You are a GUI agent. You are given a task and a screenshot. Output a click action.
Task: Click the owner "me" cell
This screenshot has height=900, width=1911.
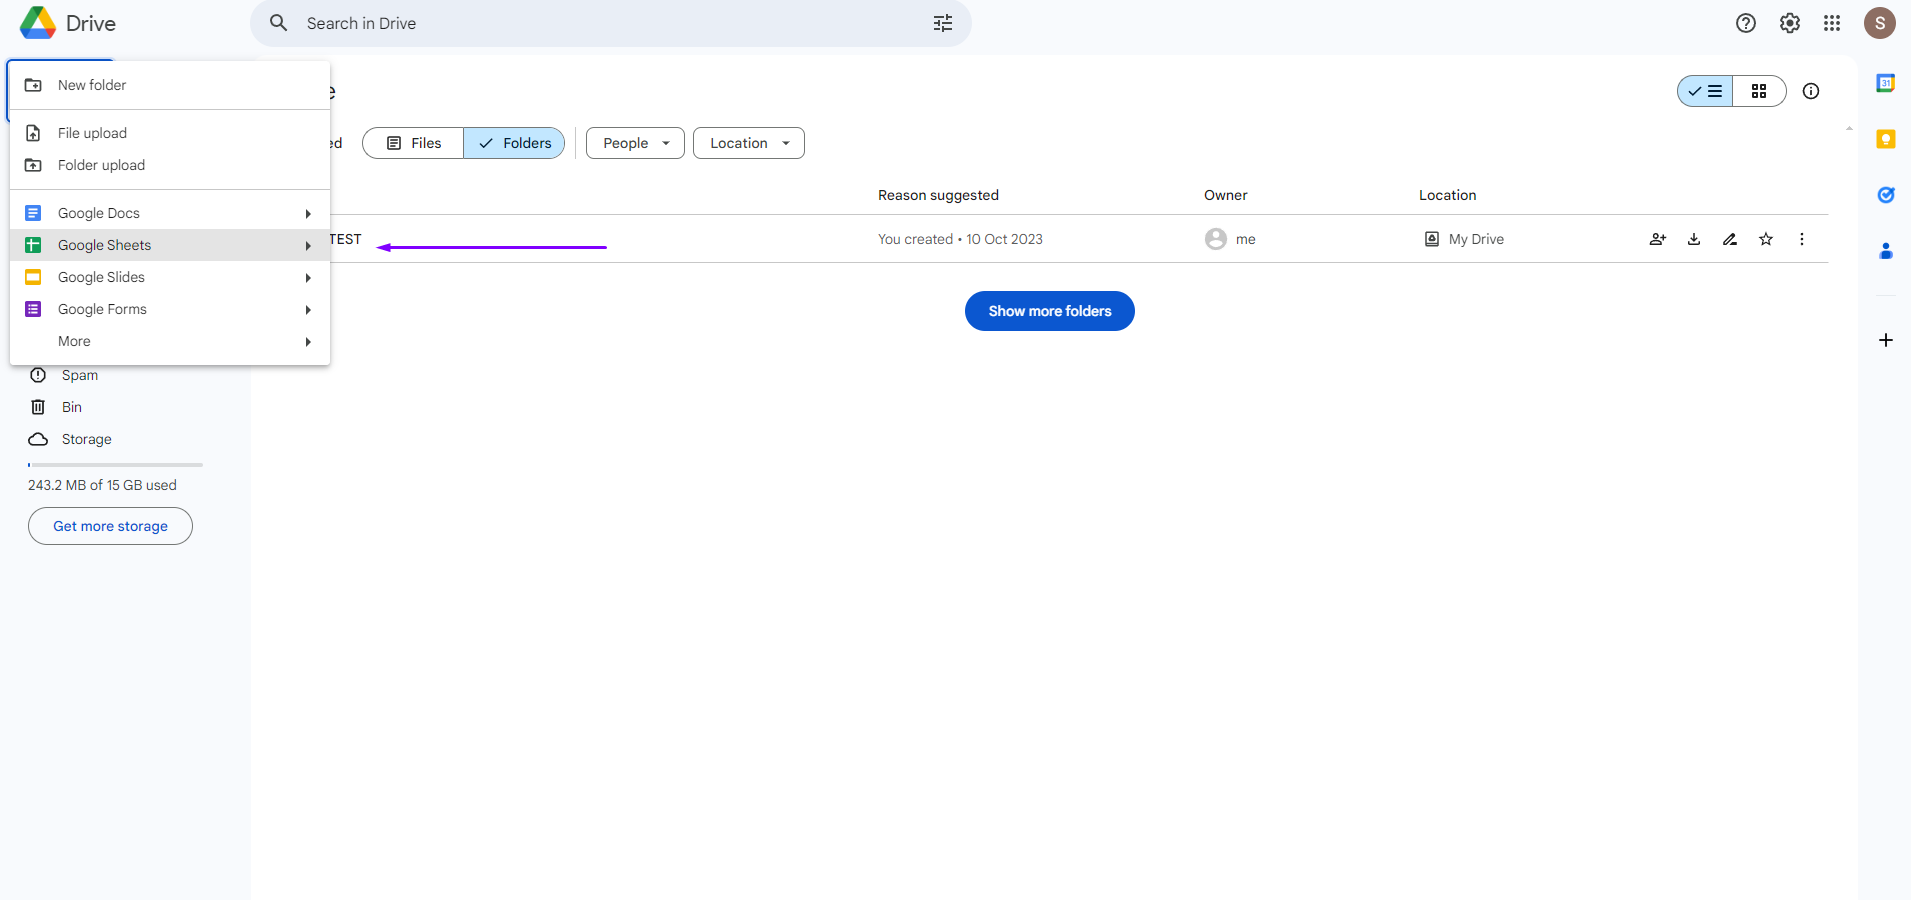point(1230,239)
